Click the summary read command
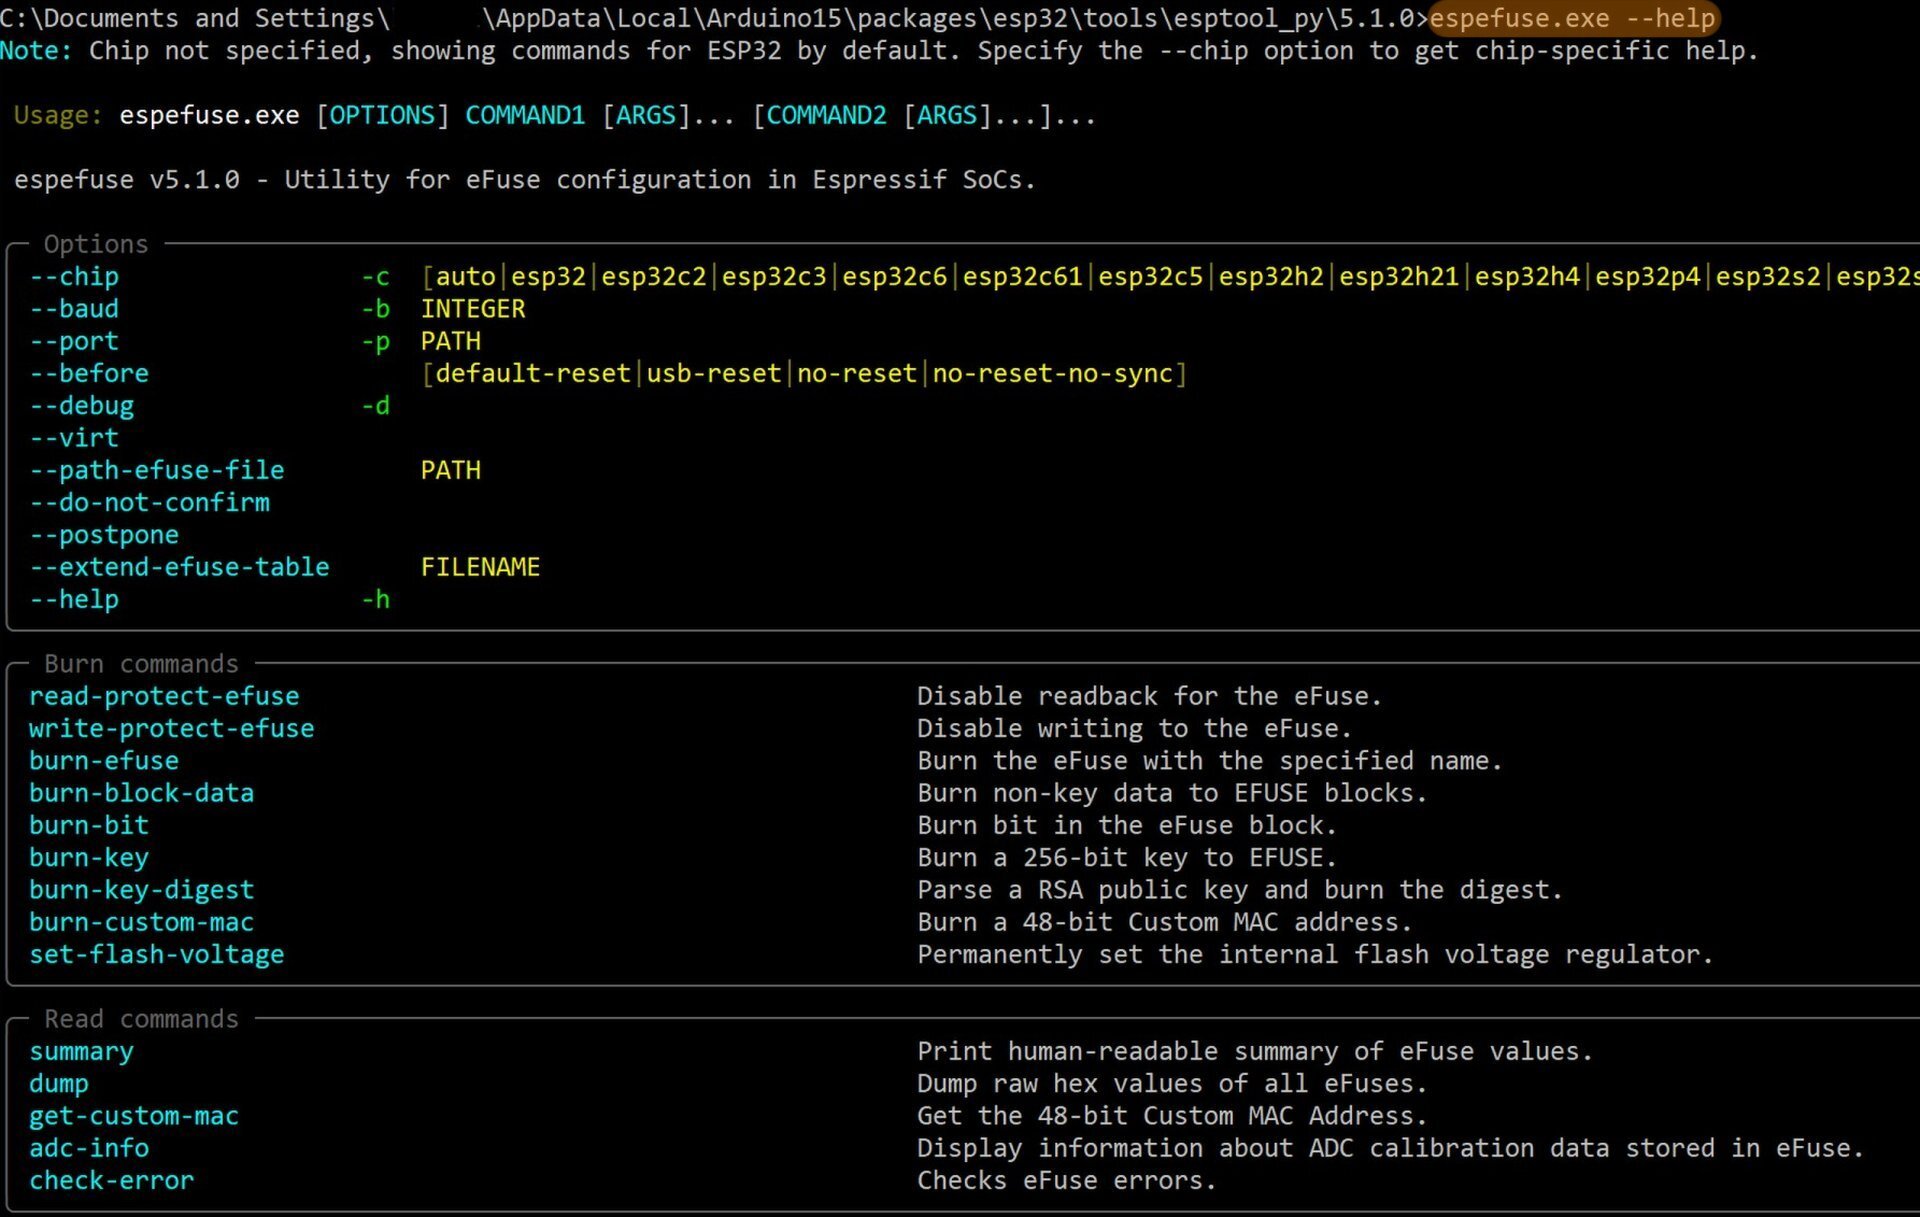The image size is (1920, 1217). (x=82, y=1052)
